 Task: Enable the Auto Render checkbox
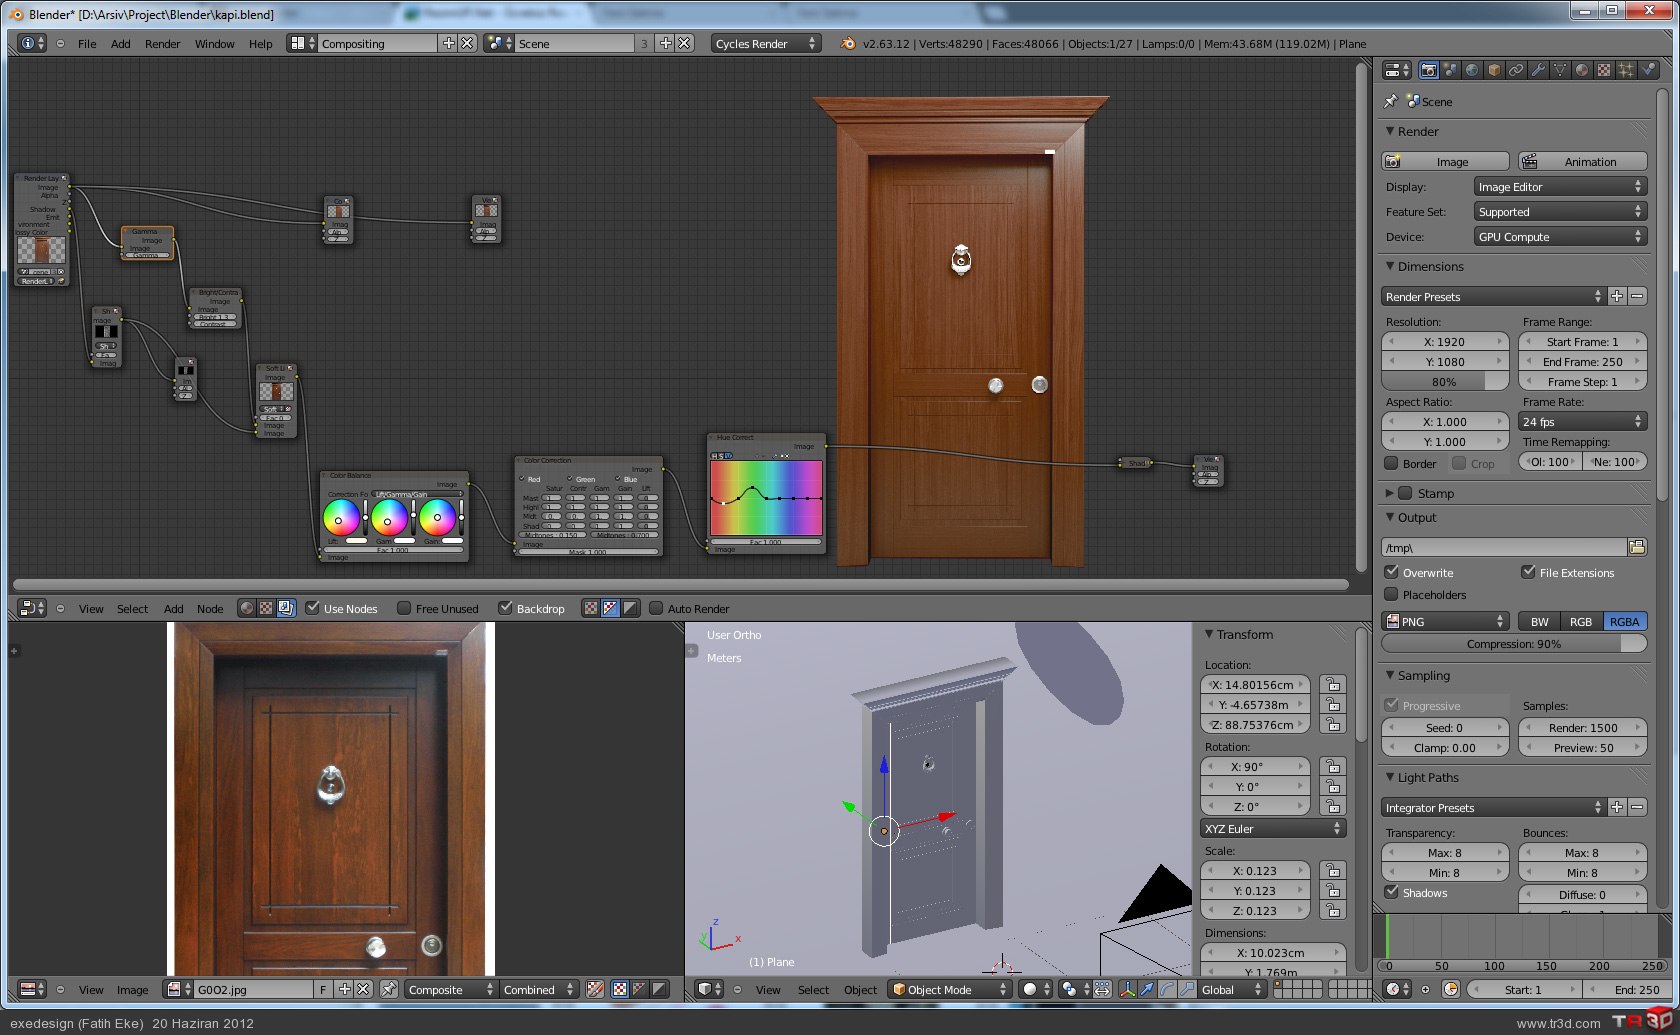pyautogui.click(x=656, y=608)
